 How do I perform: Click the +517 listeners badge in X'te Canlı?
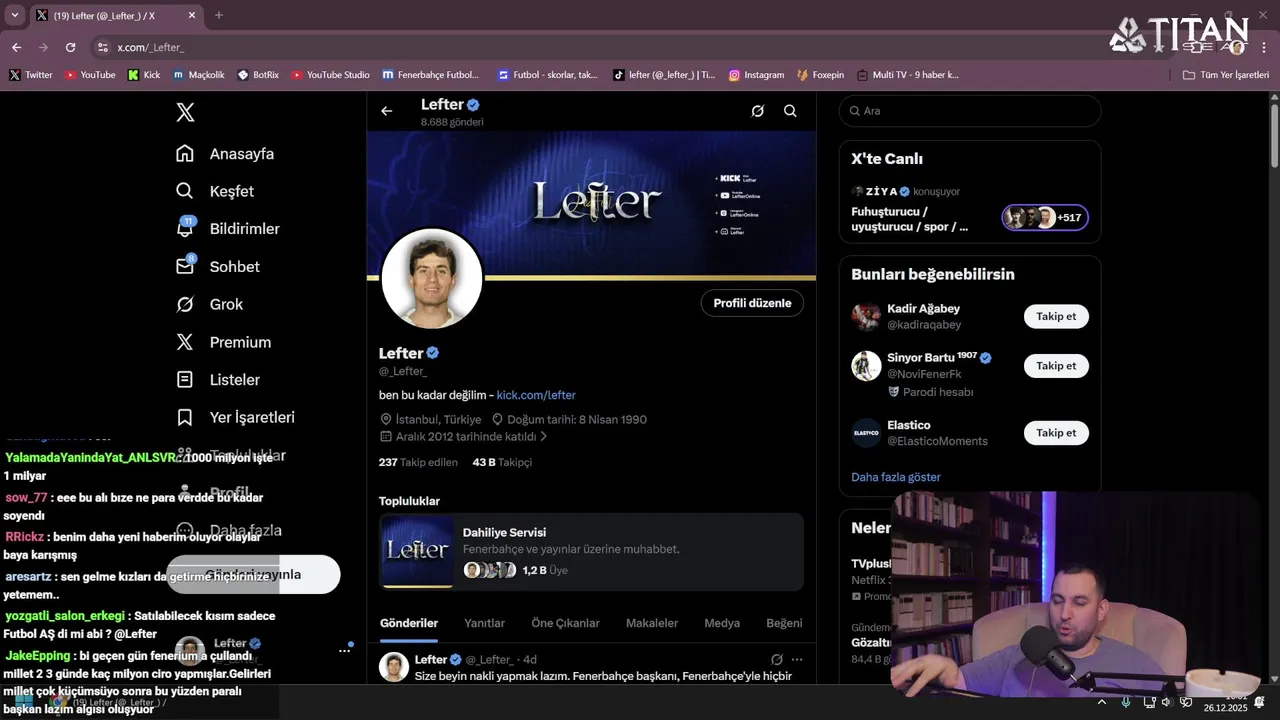pyautogui.click(x=1046, y=218)
